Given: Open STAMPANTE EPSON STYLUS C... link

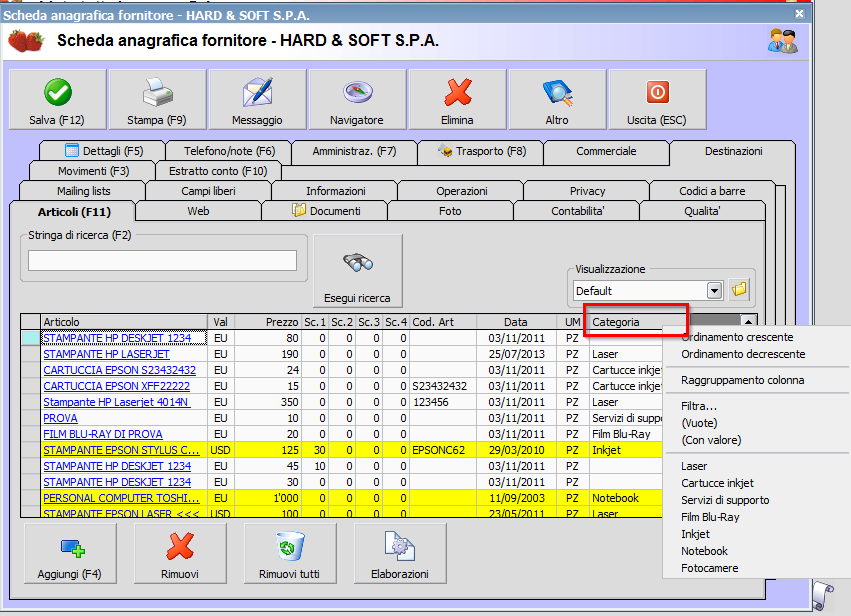Looking at the screenshot, I should pyautogui.click(x=121, y=450).
